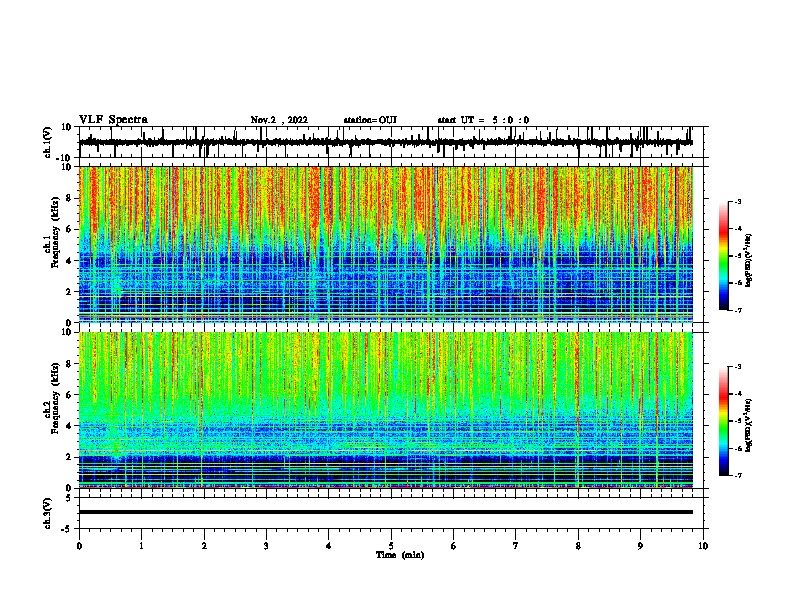Click the "VLF Spectra" title text
This screenshot has height=612, width=792.
113,120
